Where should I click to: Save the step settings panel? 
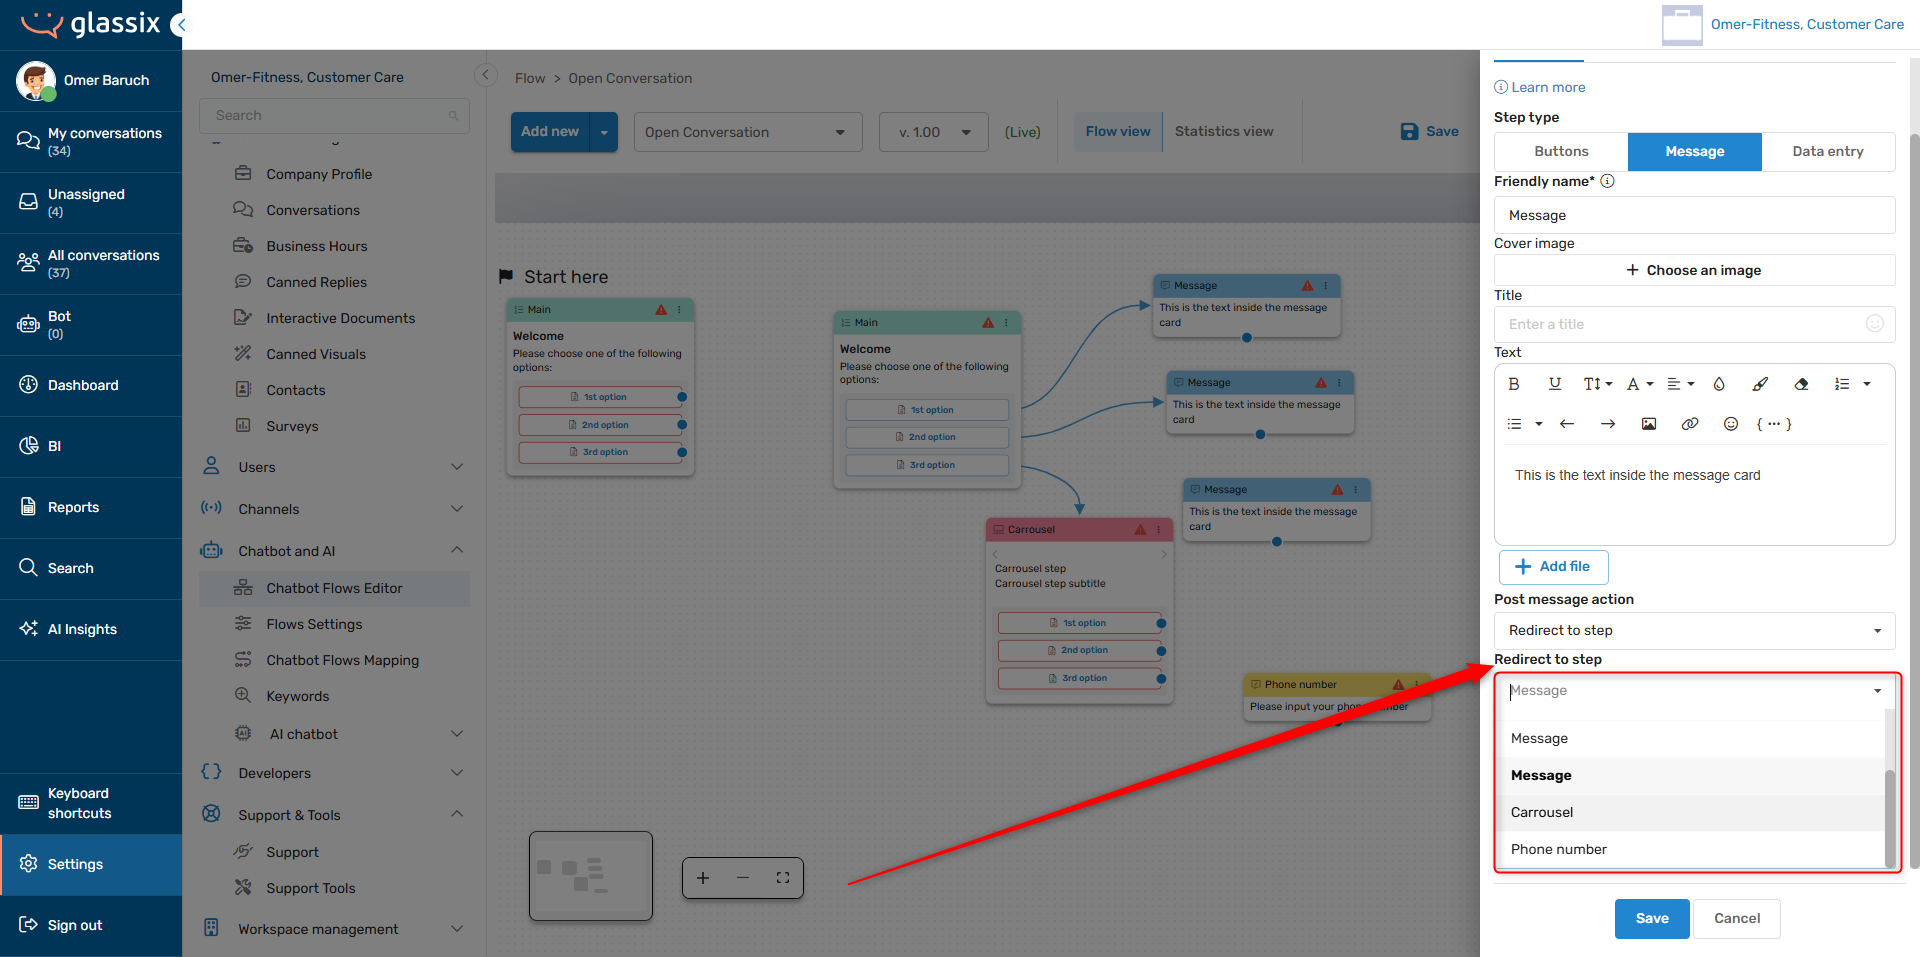tap(1652, 918)
